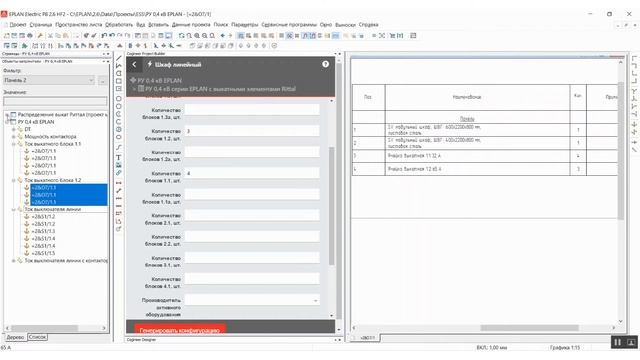Click the Zoom out magnifier icon
The width and height of the screenshot is (640, 360).
204,36
